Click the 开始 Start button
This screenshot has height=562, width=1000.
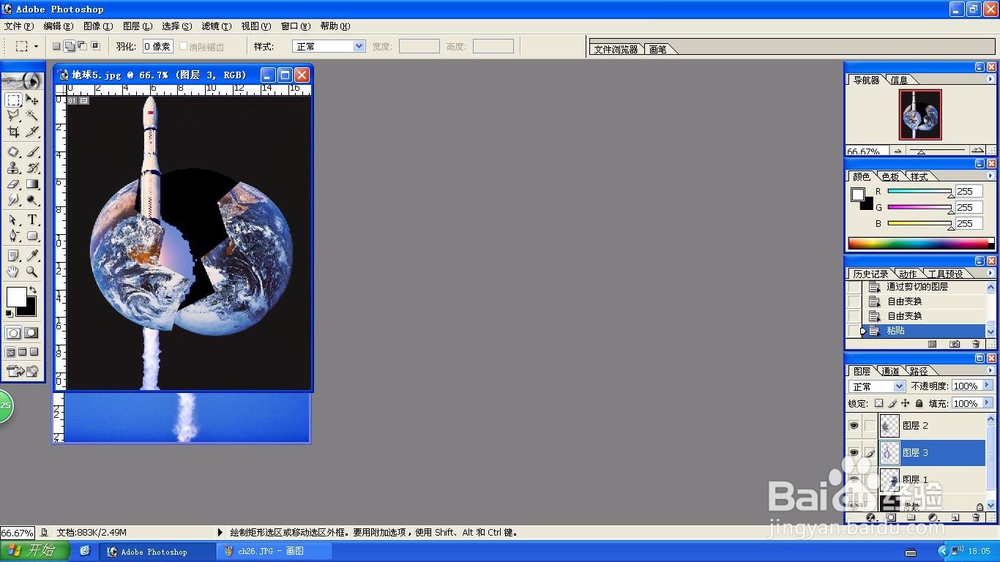pos(36,551)
